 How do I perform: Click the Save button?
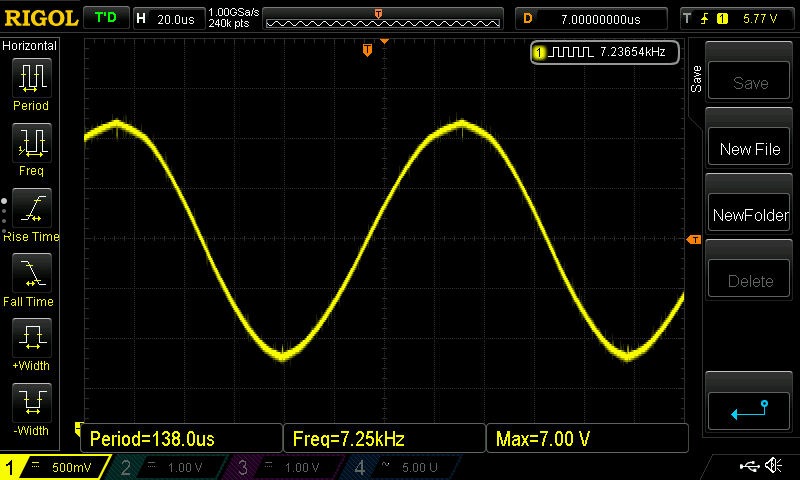(x=749, y=80)
